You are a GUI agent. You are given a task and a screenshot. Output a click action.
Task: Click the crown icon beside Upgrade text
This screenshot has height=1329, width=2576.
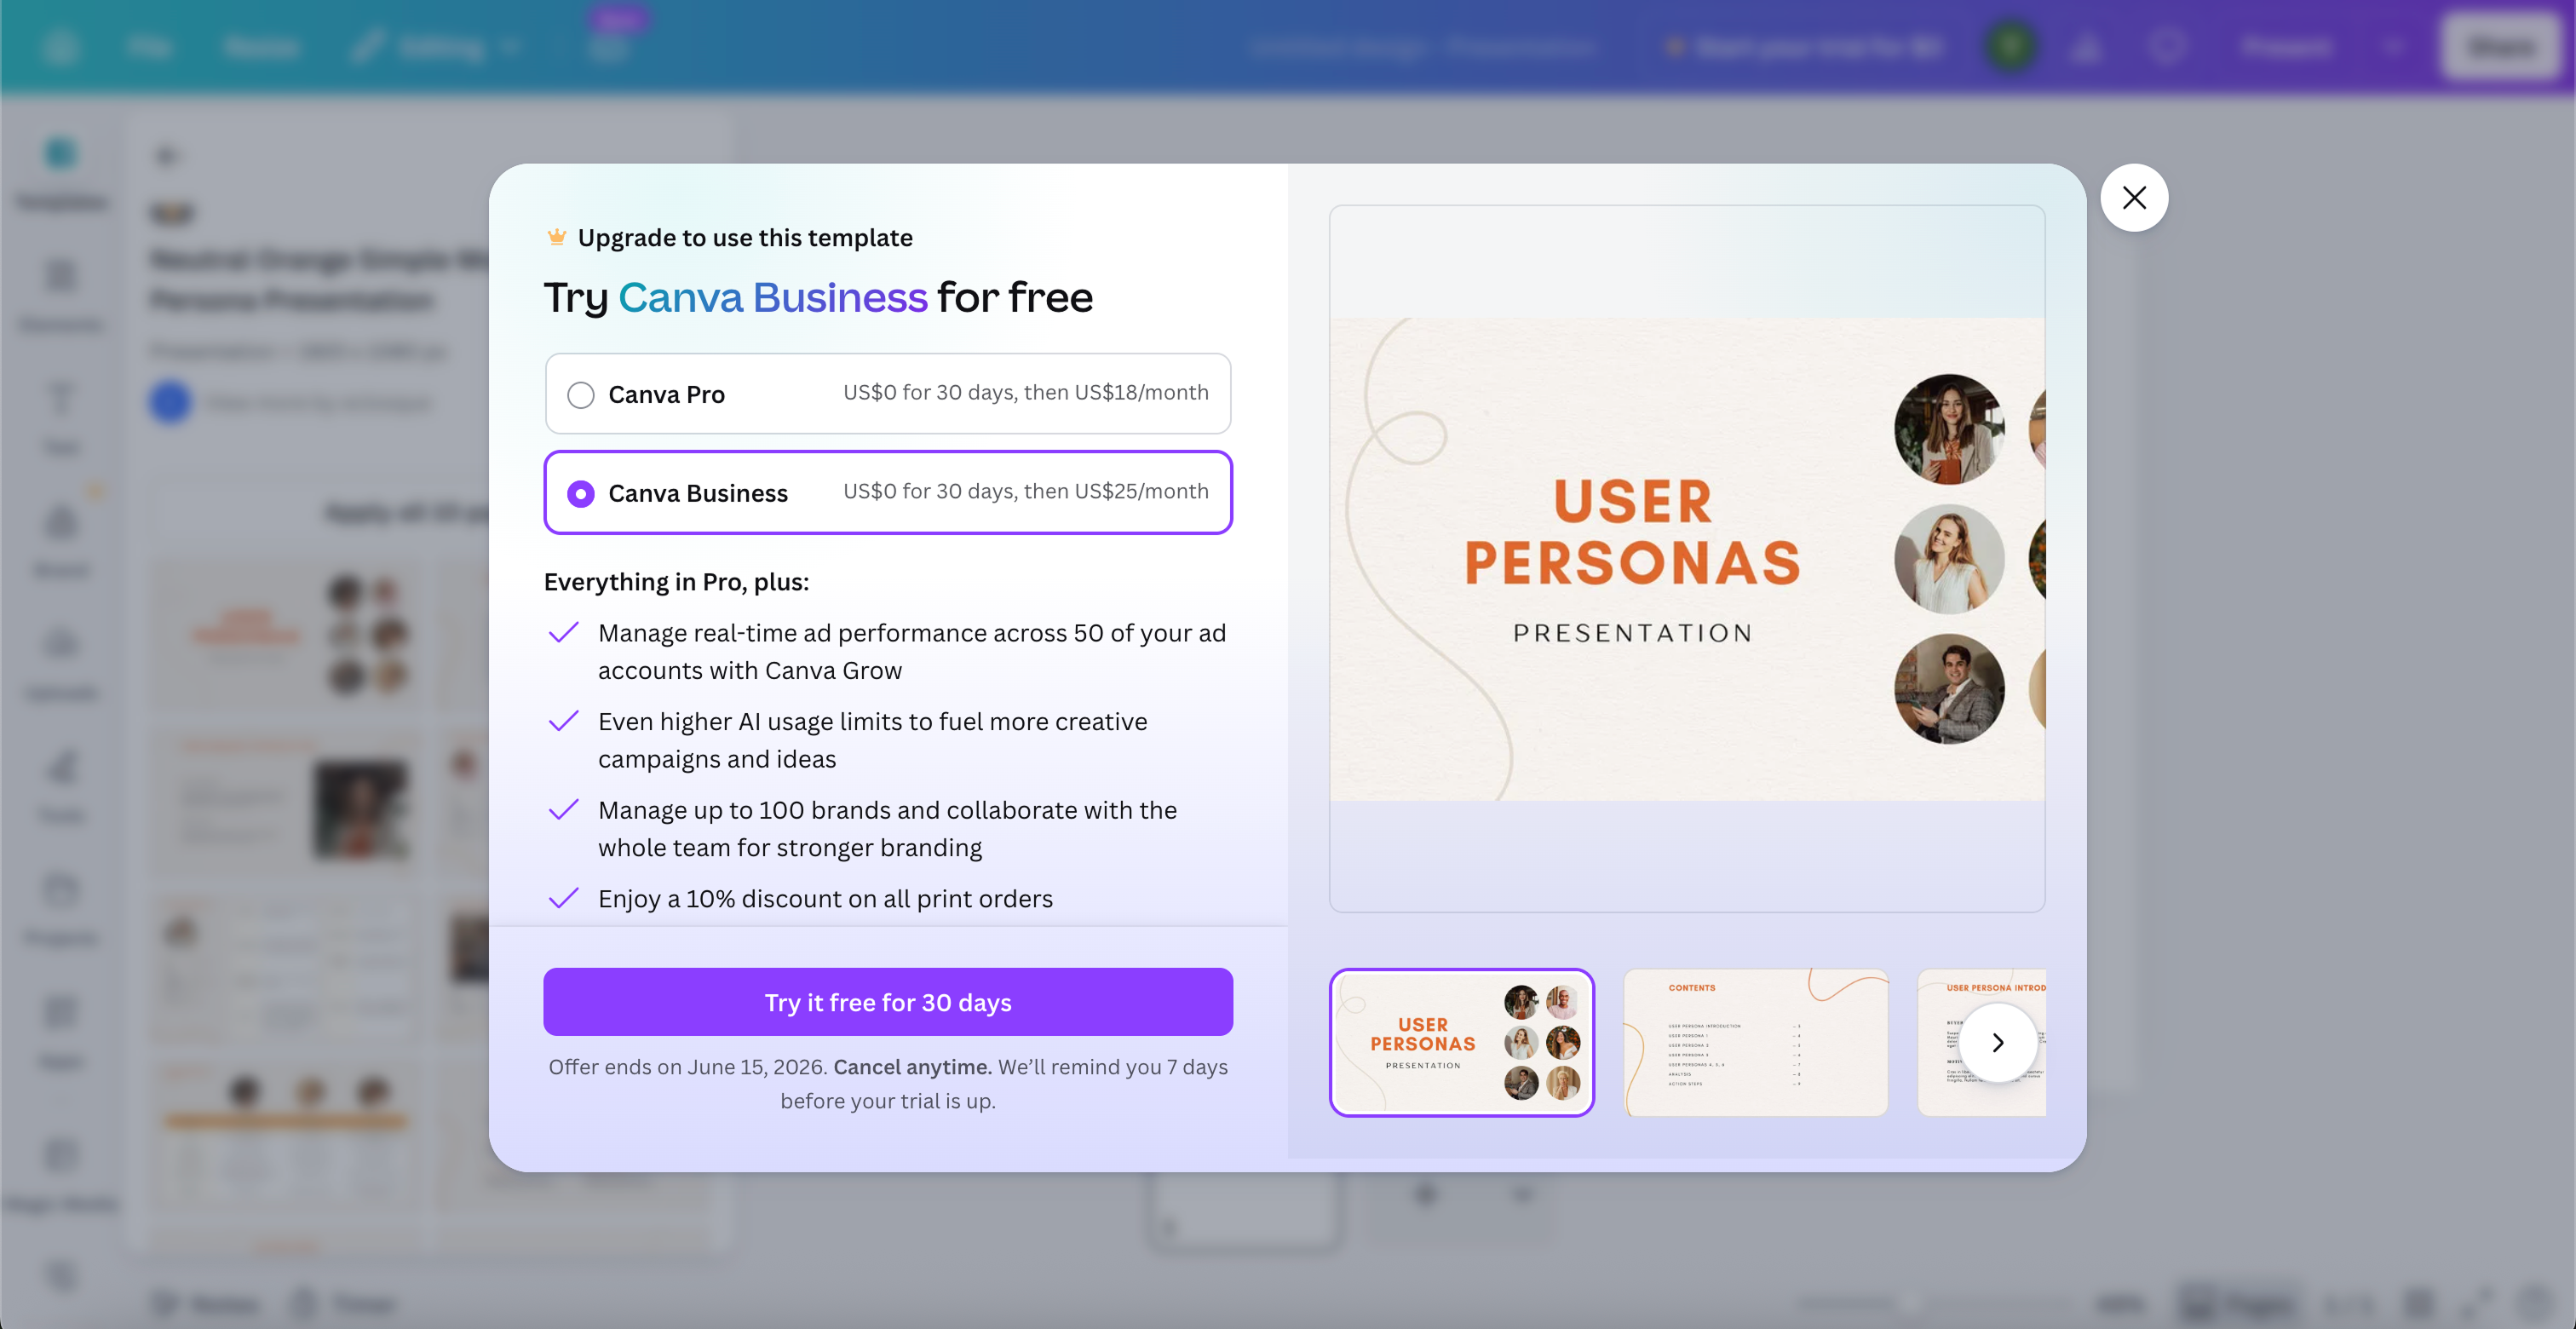tap(557, 237)
